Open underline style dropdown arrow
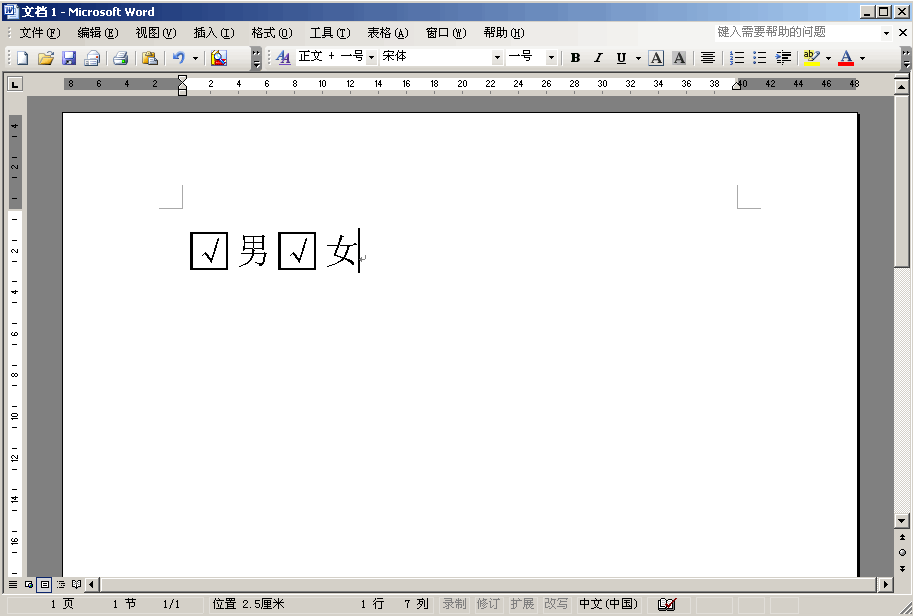Image resolution: width=913 pixels, height=616 pixels. click(638, 58)
